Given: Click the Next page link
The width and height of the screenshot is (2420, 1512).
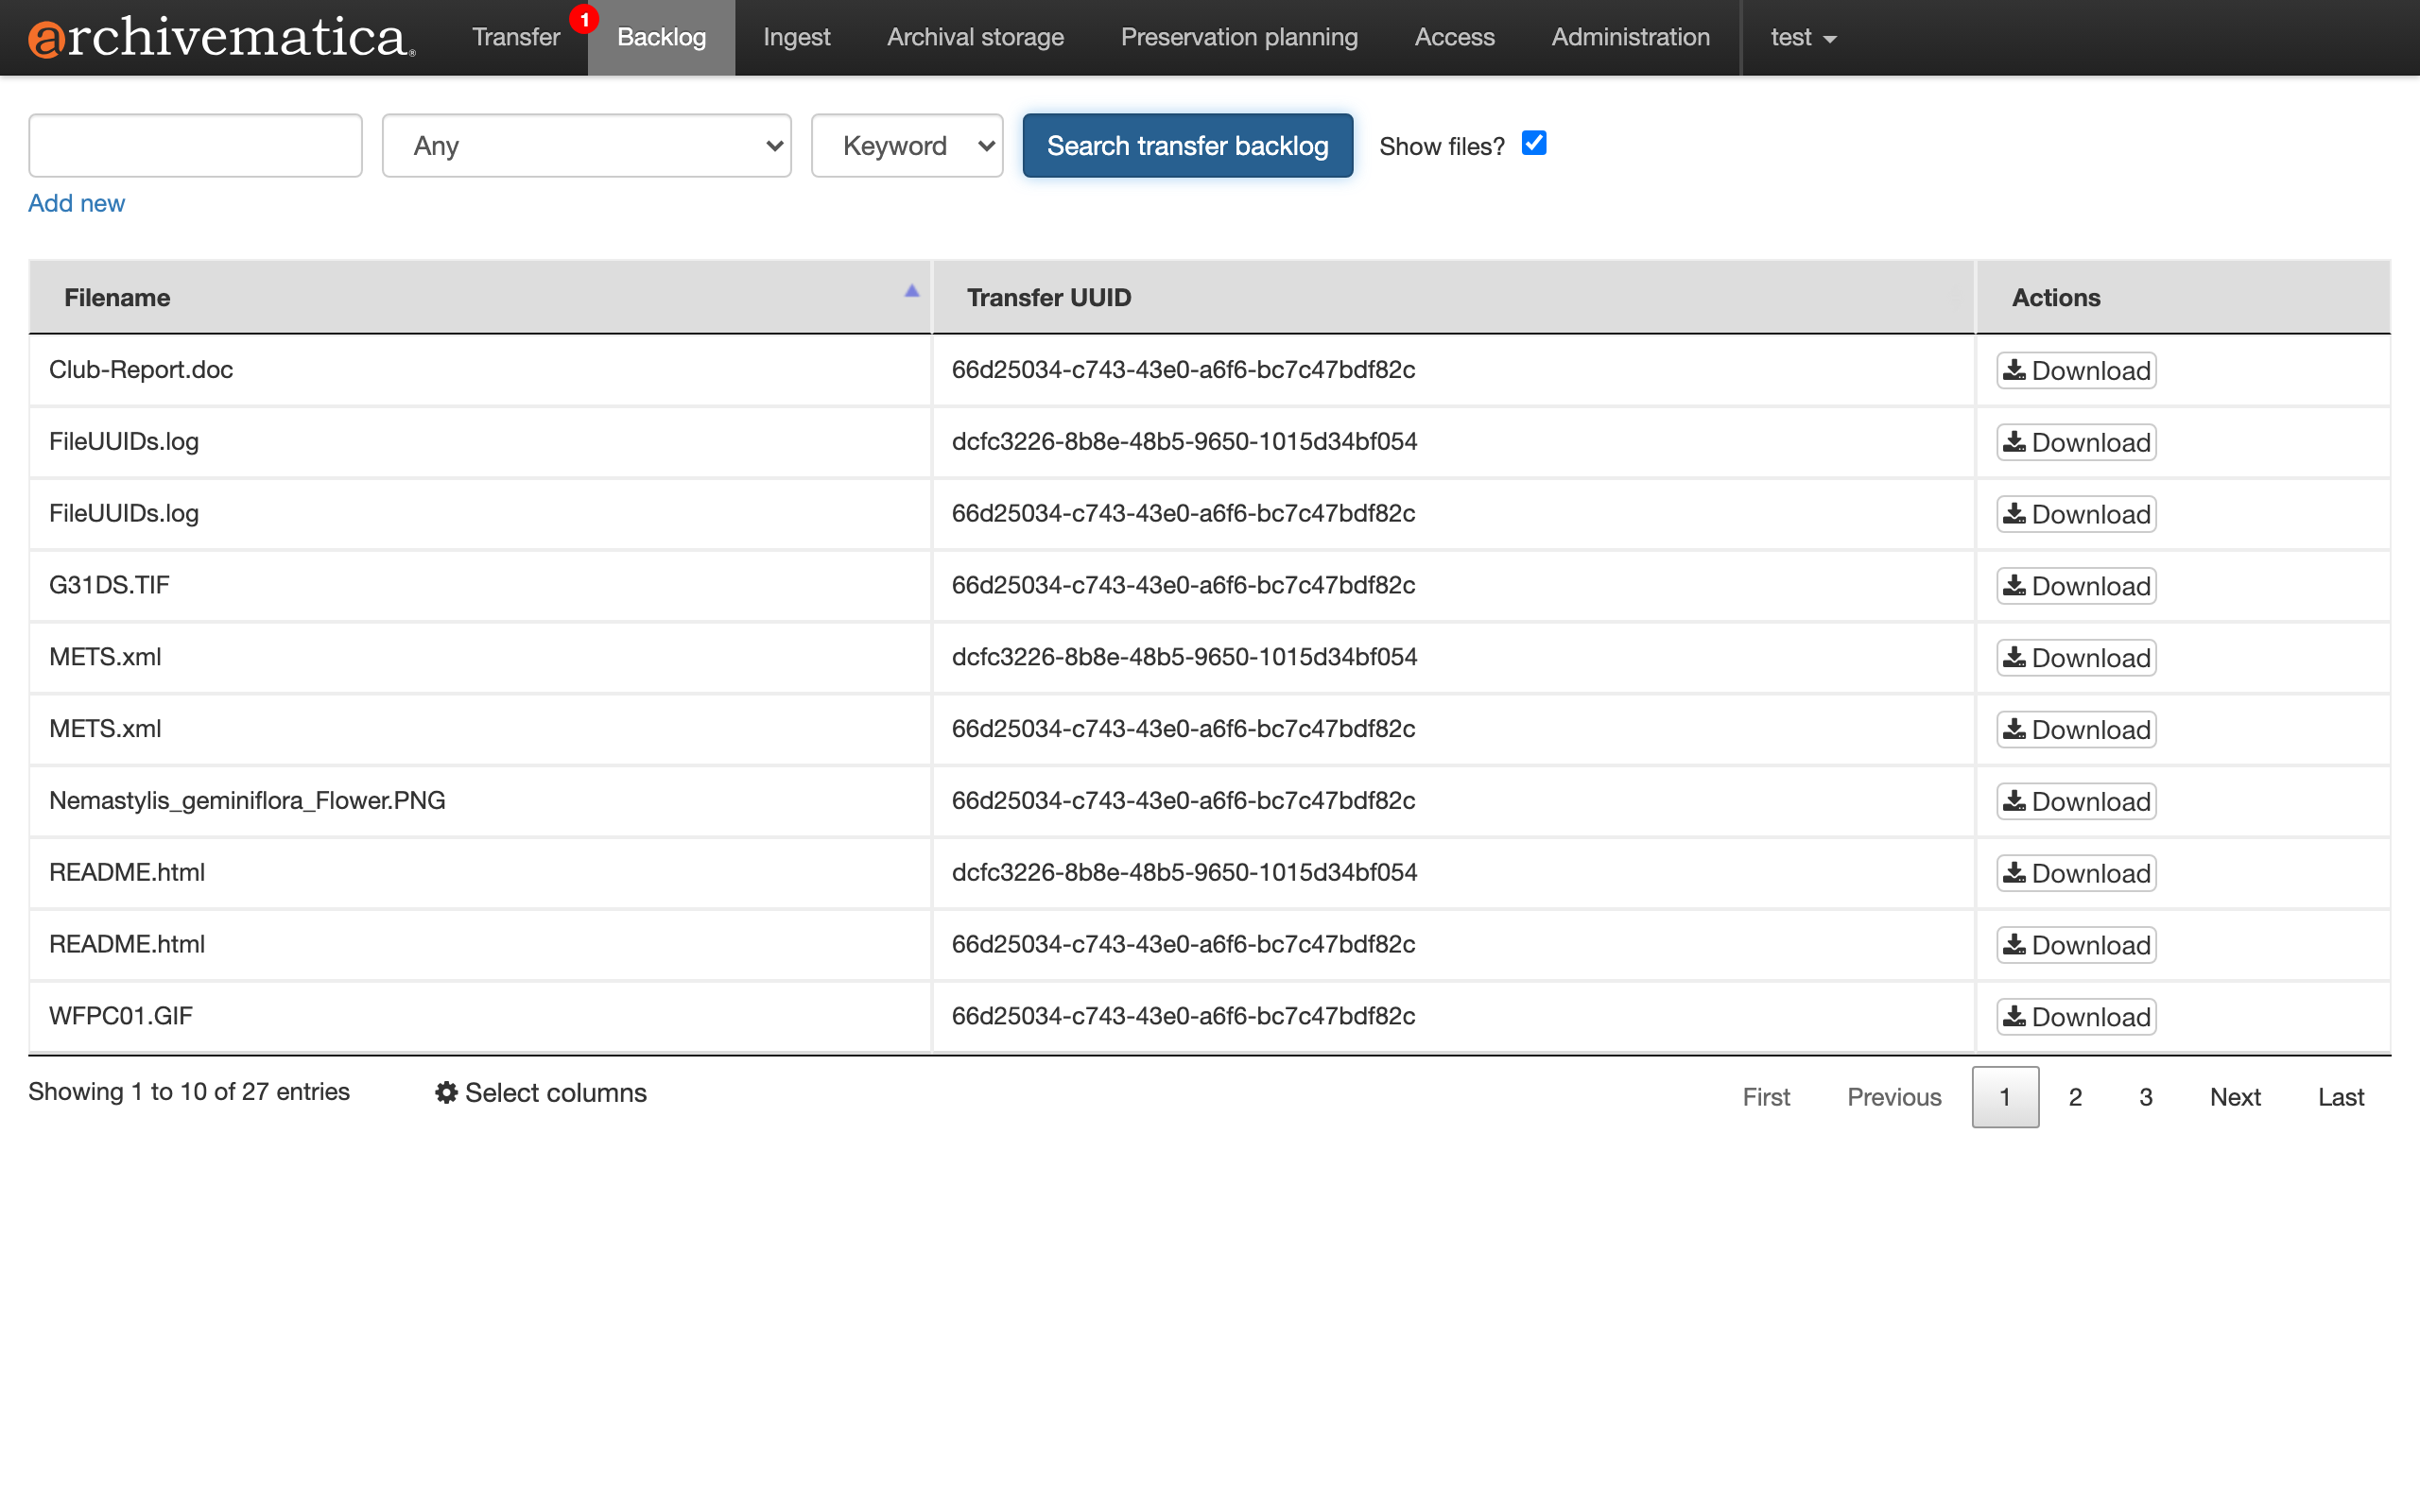Looking at the screenshot, I should (x=2235, y=1097).
